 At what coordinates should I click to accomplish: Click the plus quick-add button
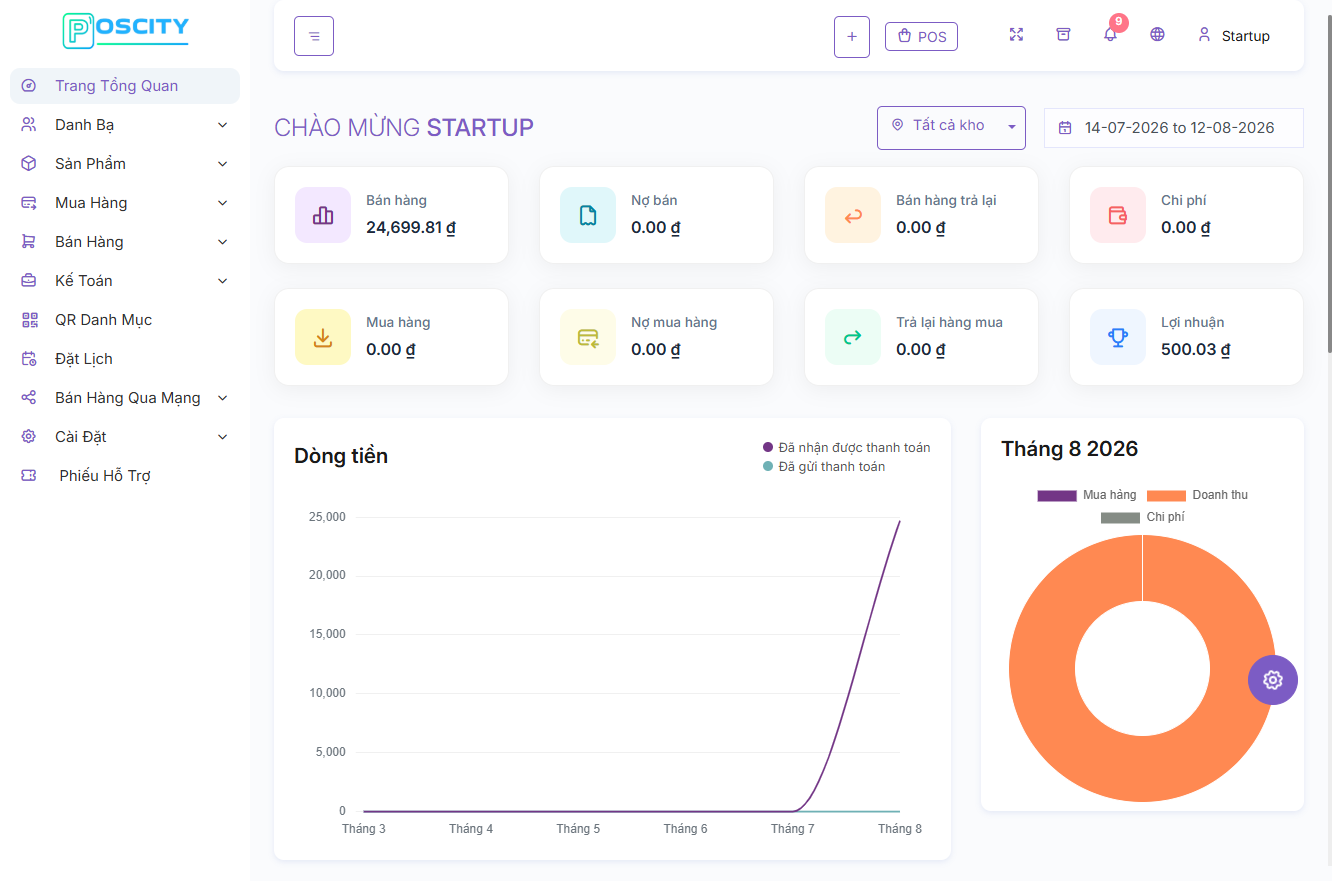[x=852, y=37]
